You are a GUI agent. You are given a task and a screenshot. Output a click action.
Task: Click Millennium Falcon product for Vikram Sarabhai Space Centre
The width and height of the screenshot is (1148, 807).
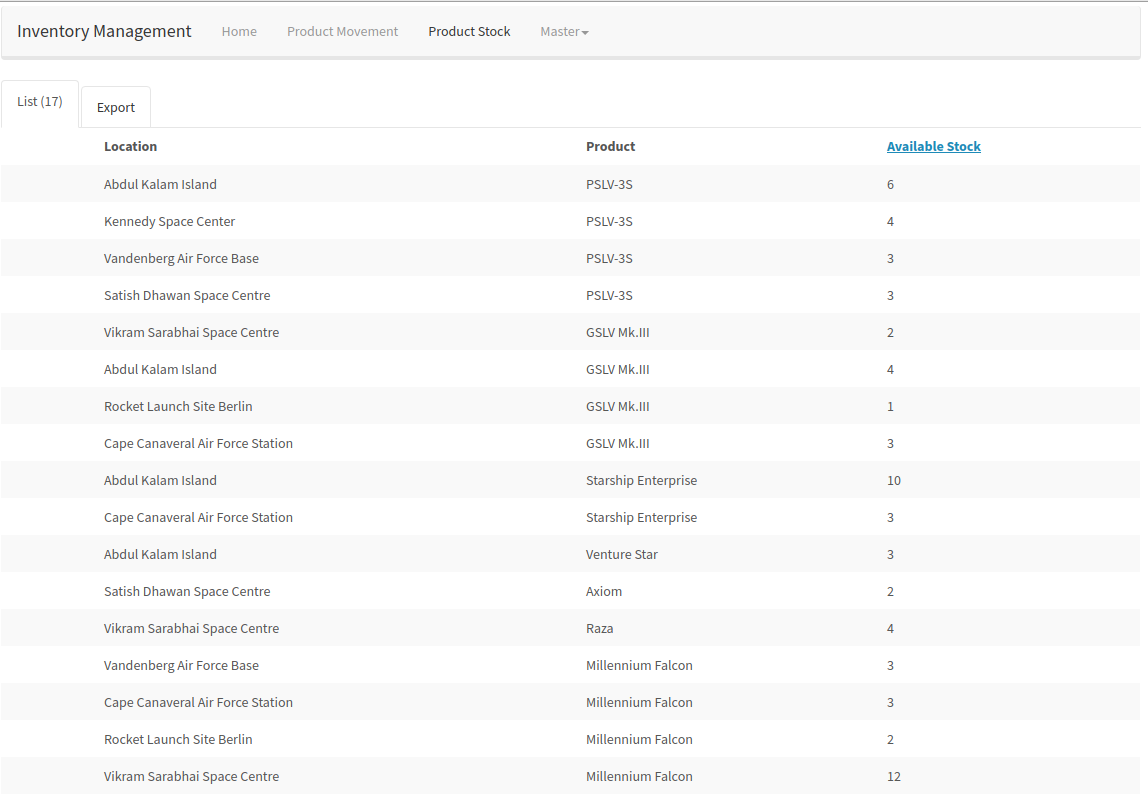[639, 776]
